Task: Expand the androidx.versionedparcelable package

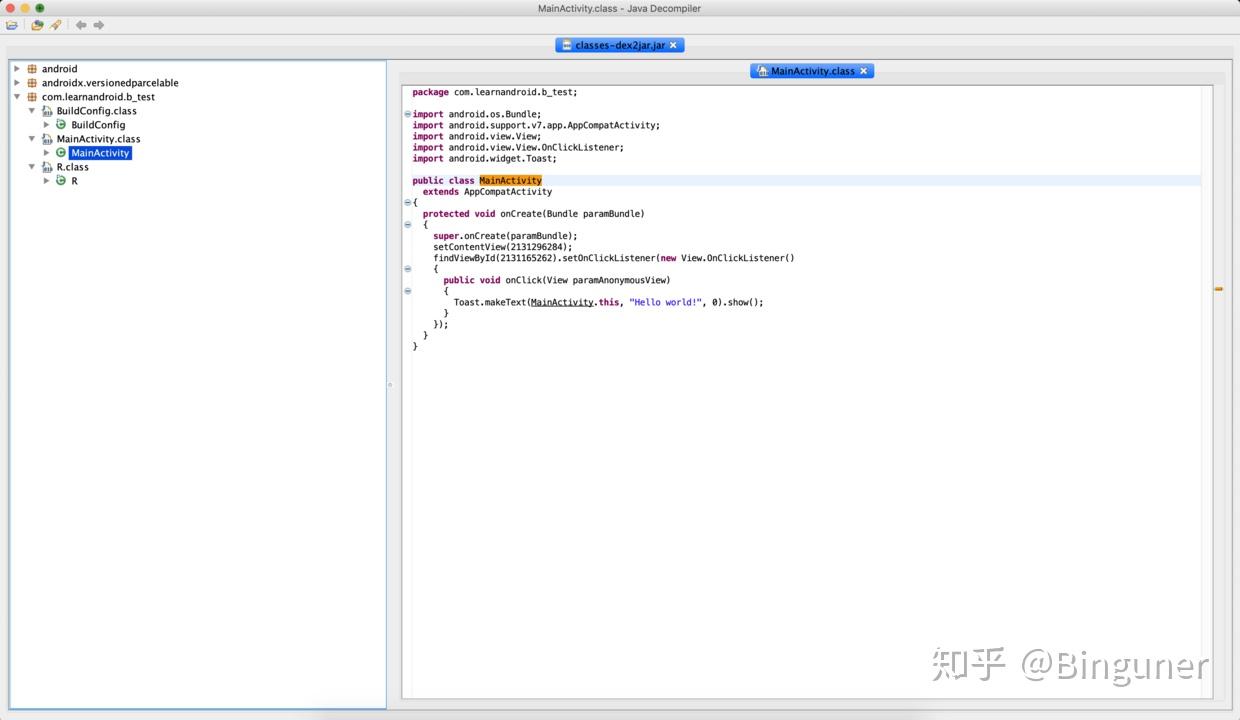Action: 17,83
